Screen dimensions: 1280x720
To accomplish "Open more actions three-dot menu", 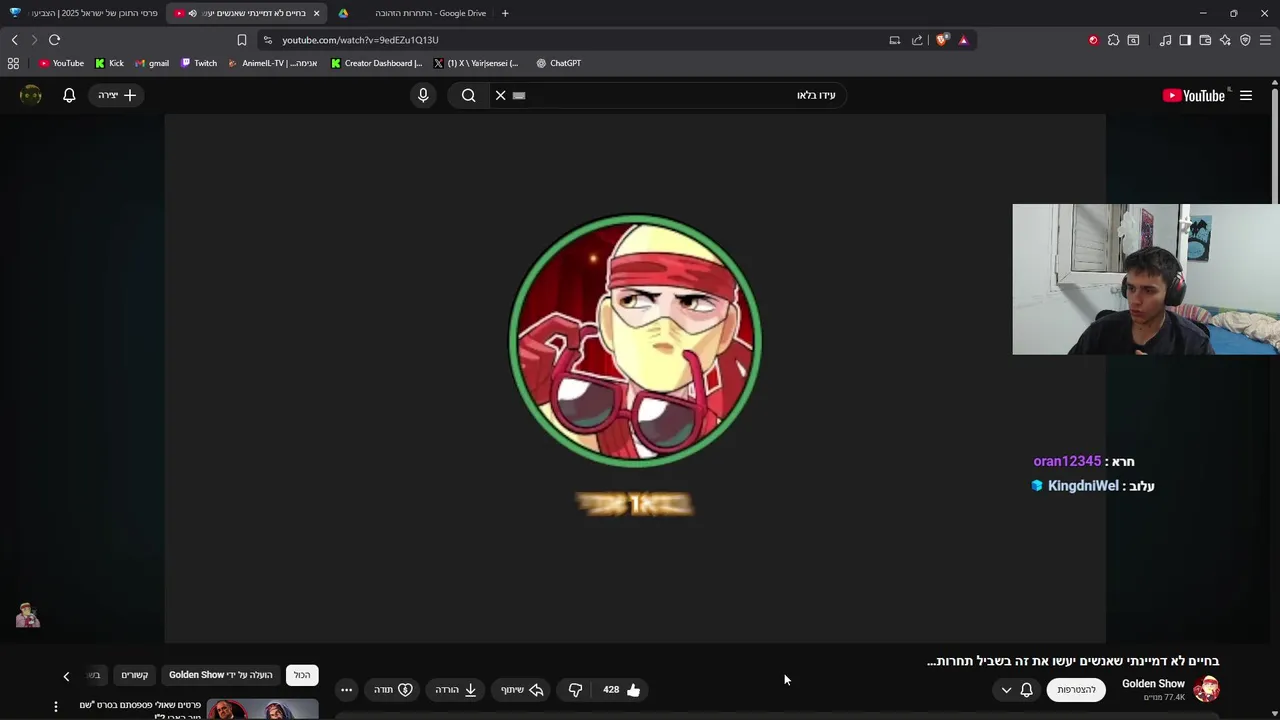I will 346,689.
